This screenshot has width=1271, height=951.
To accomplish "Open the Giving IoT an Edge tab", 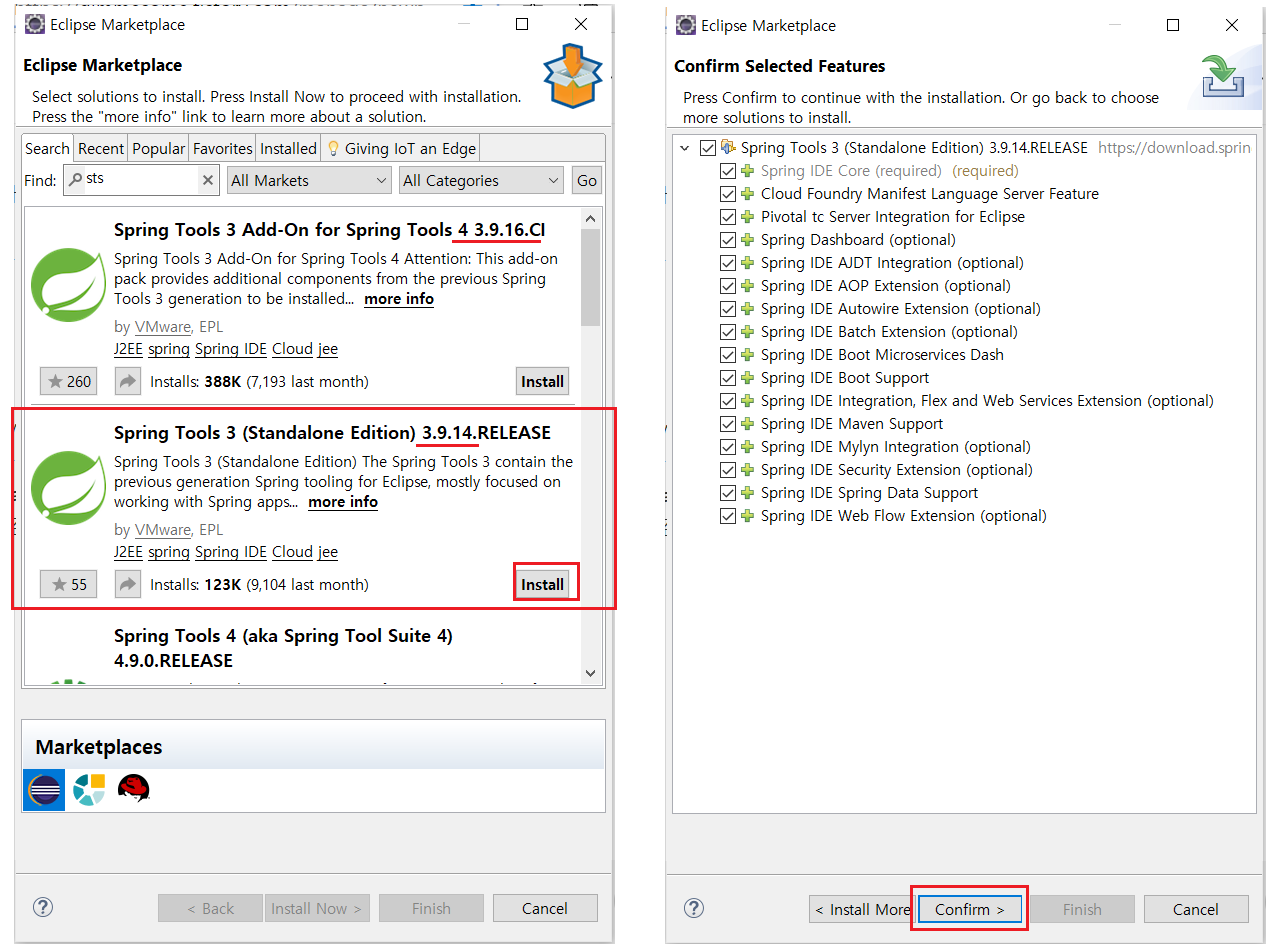I will (x=401, y=148).
